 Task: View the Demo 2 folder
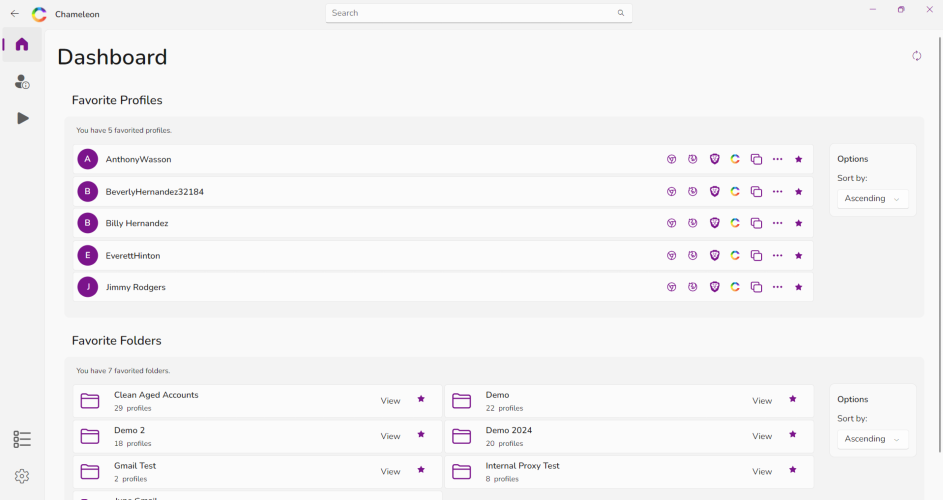[390, 436]
